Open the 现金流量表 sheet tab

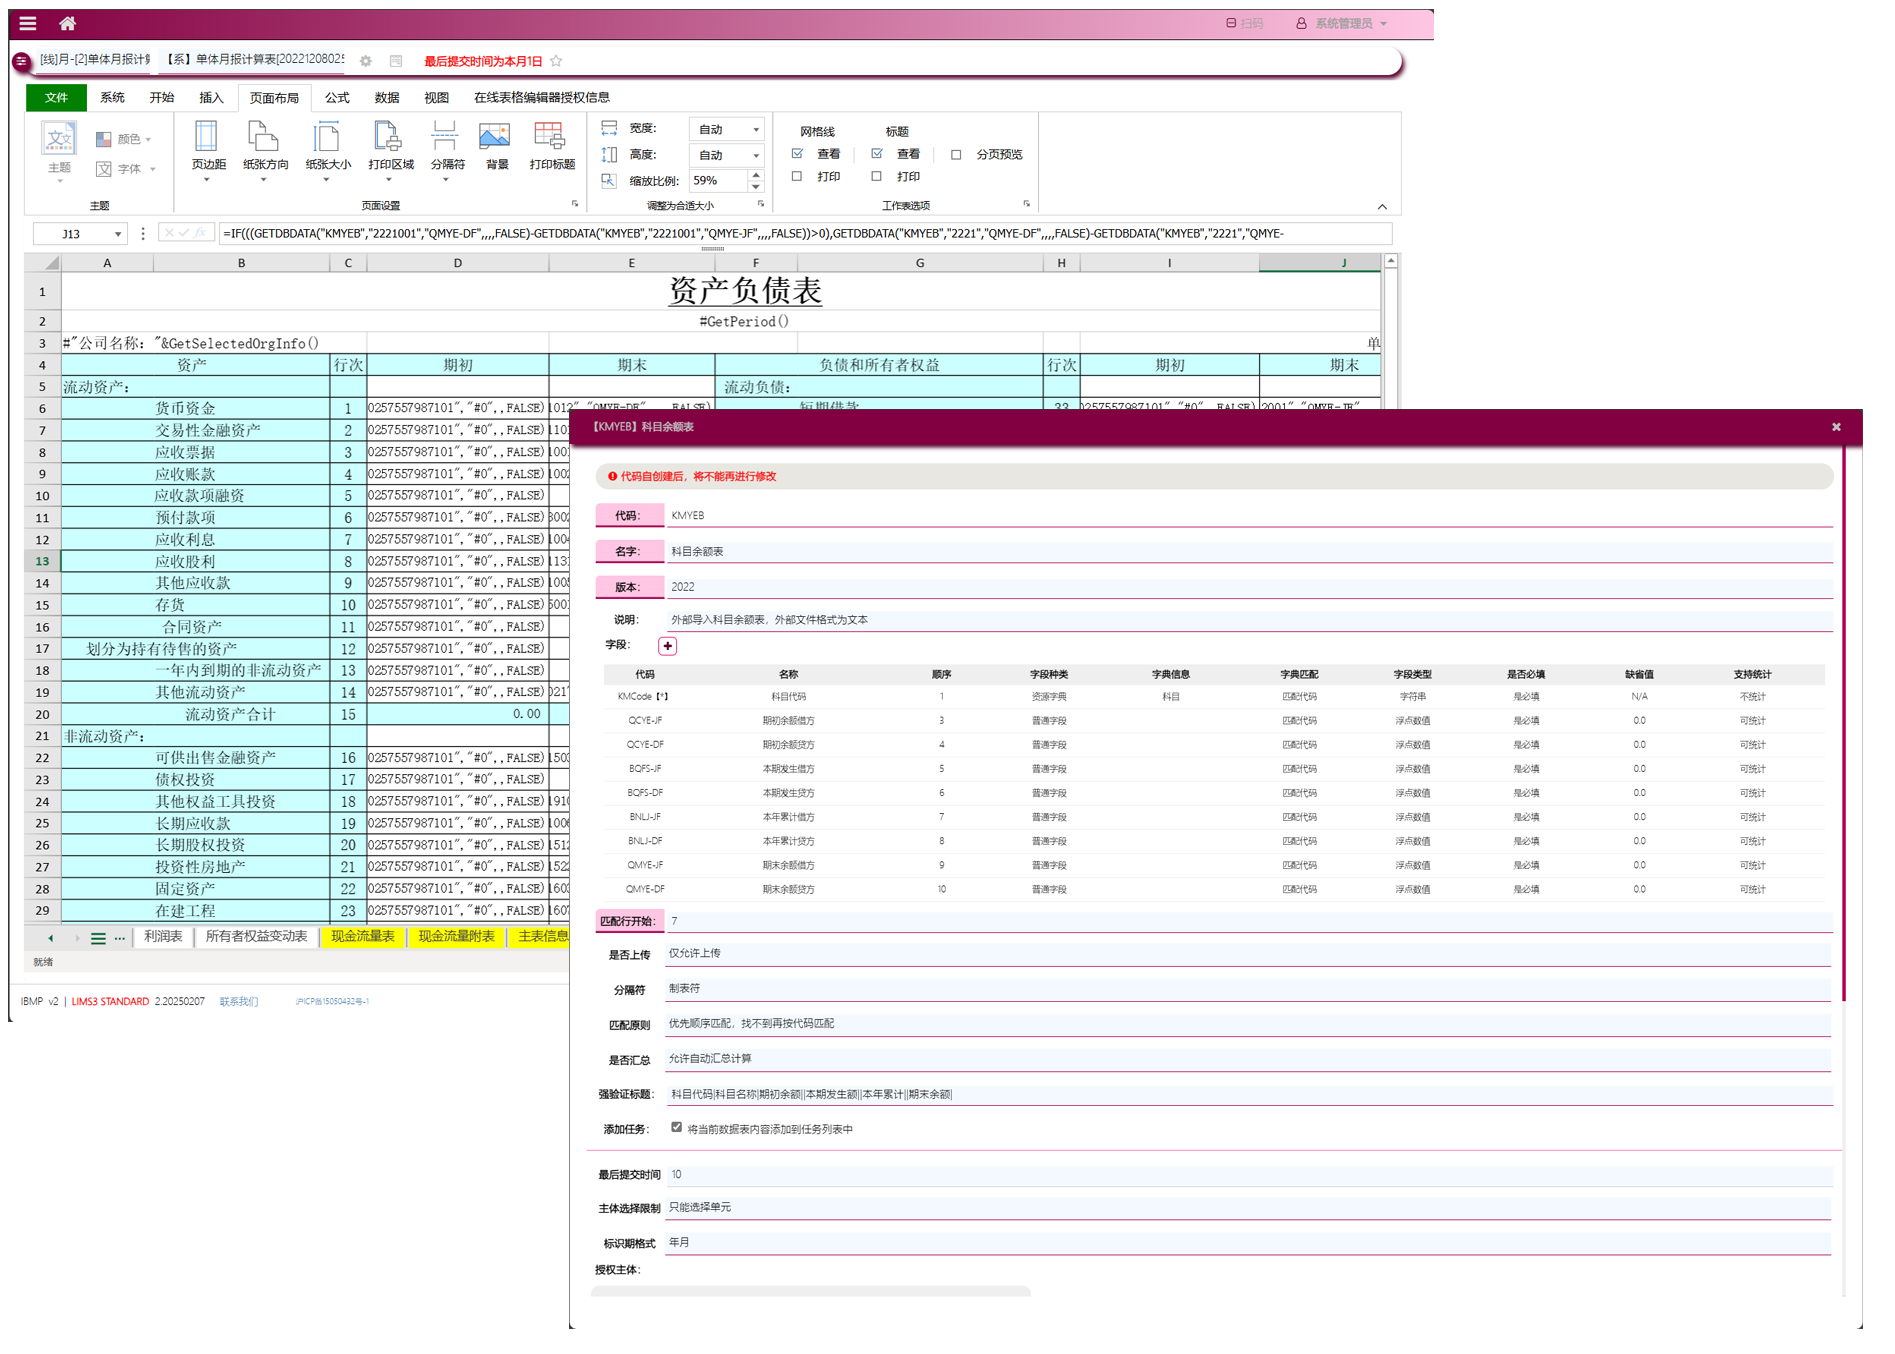click(362, 937)
